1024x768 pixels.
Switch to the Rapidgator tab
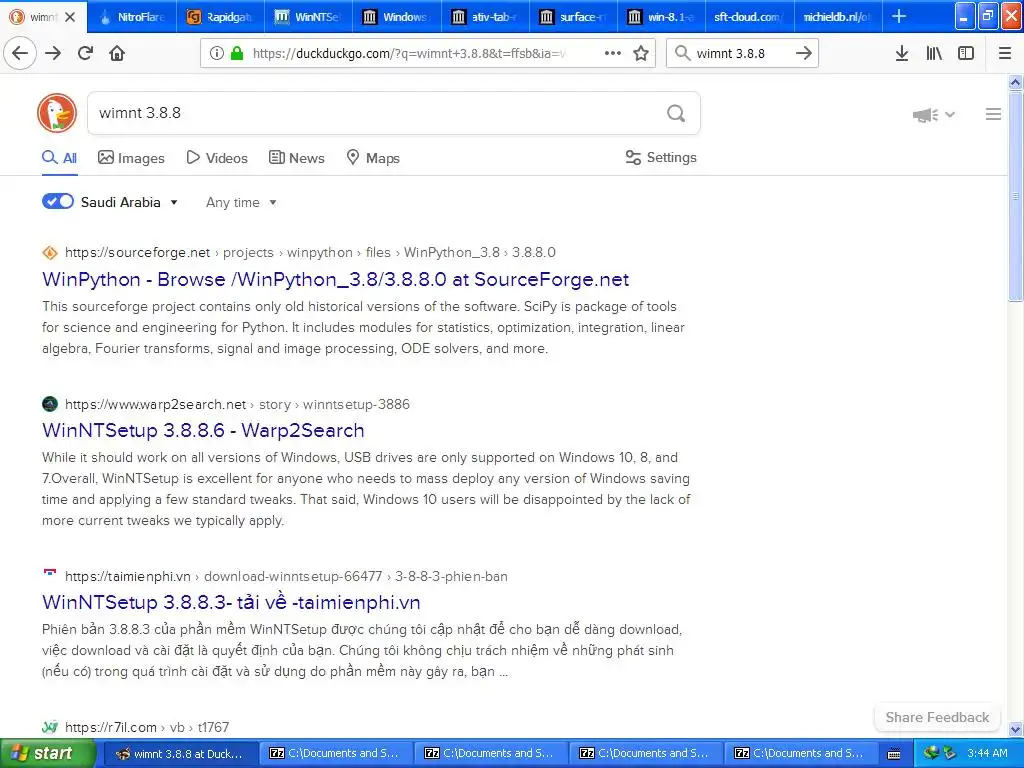220,17
